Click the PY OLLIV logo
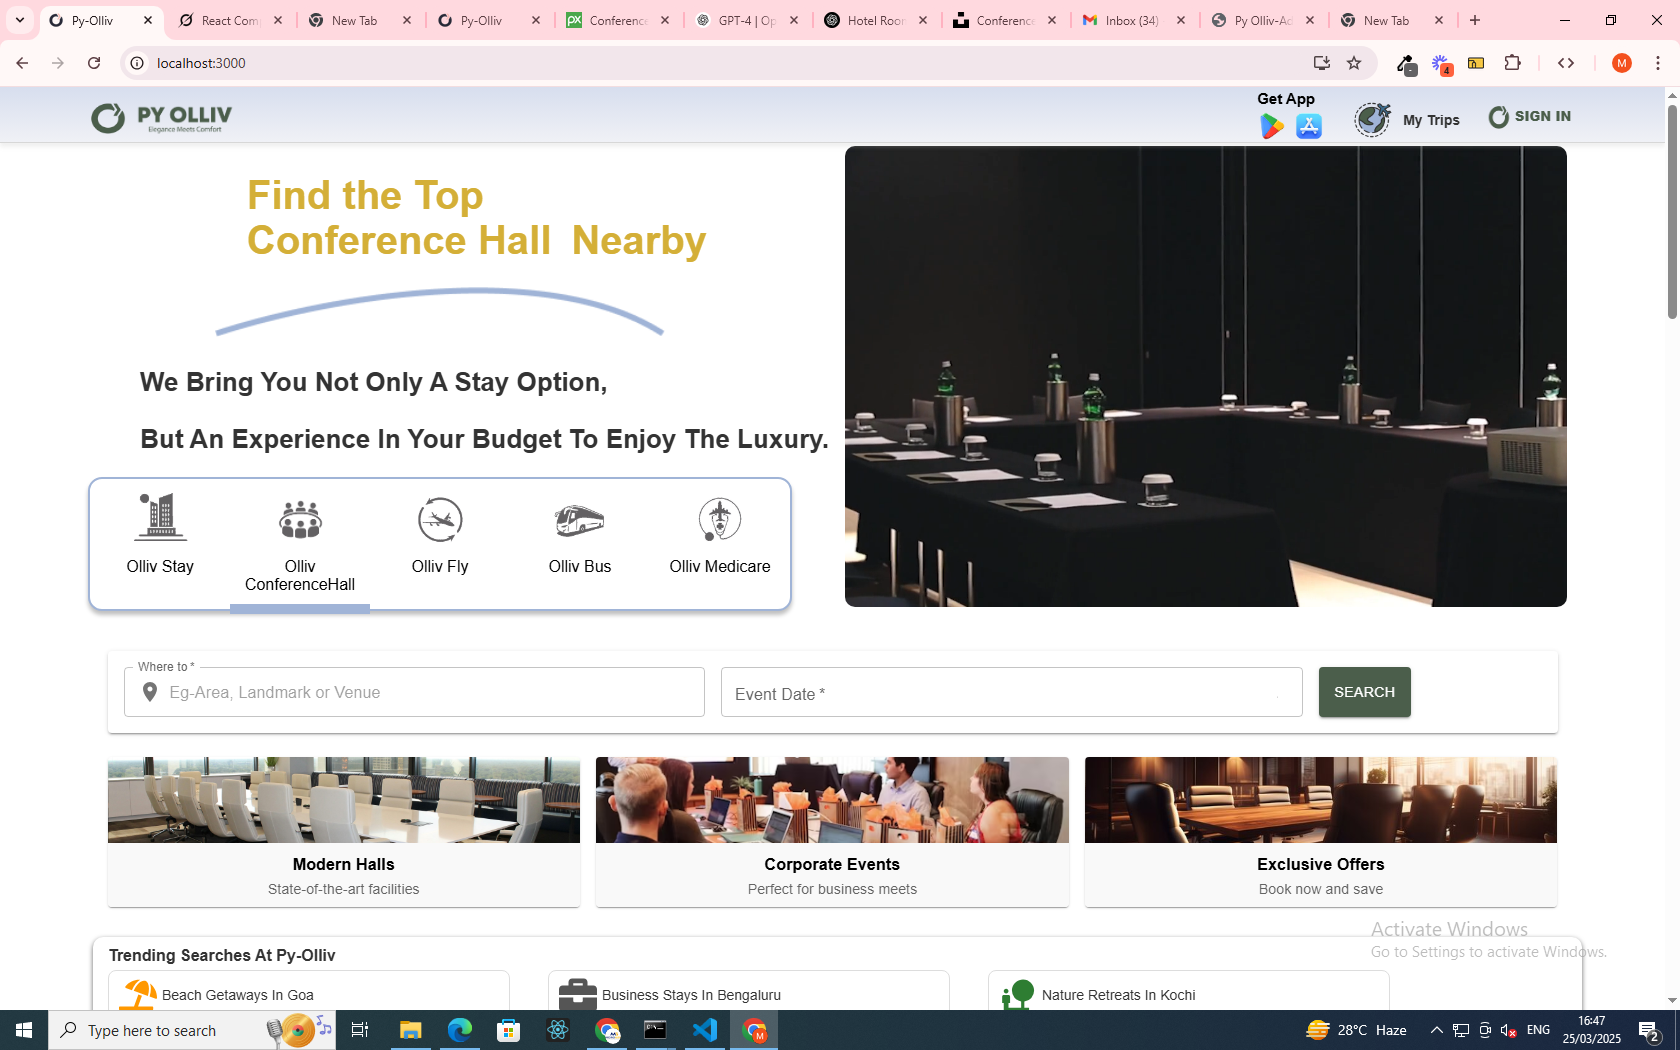This screenshot has height=1050, width=1680. [x=162, y=118]
